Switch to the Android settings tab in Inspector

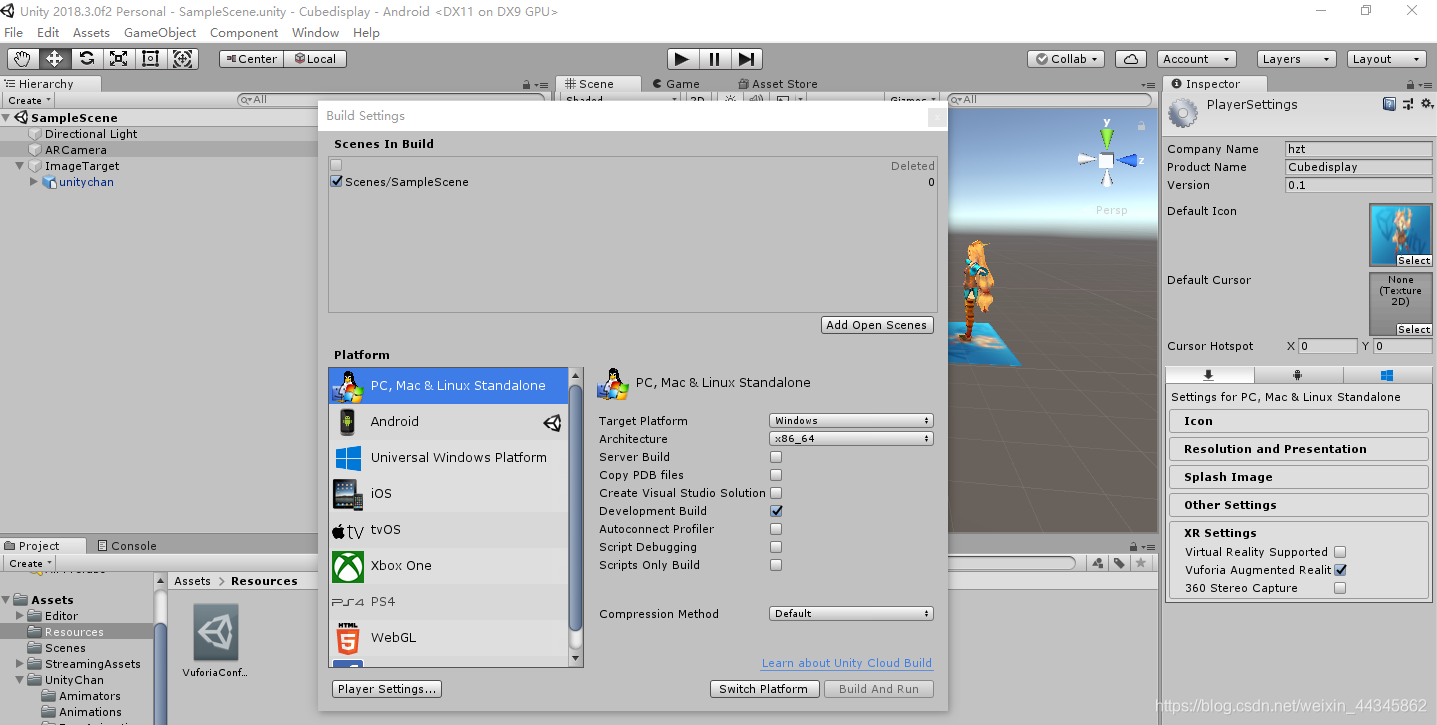click(1297, 376)
